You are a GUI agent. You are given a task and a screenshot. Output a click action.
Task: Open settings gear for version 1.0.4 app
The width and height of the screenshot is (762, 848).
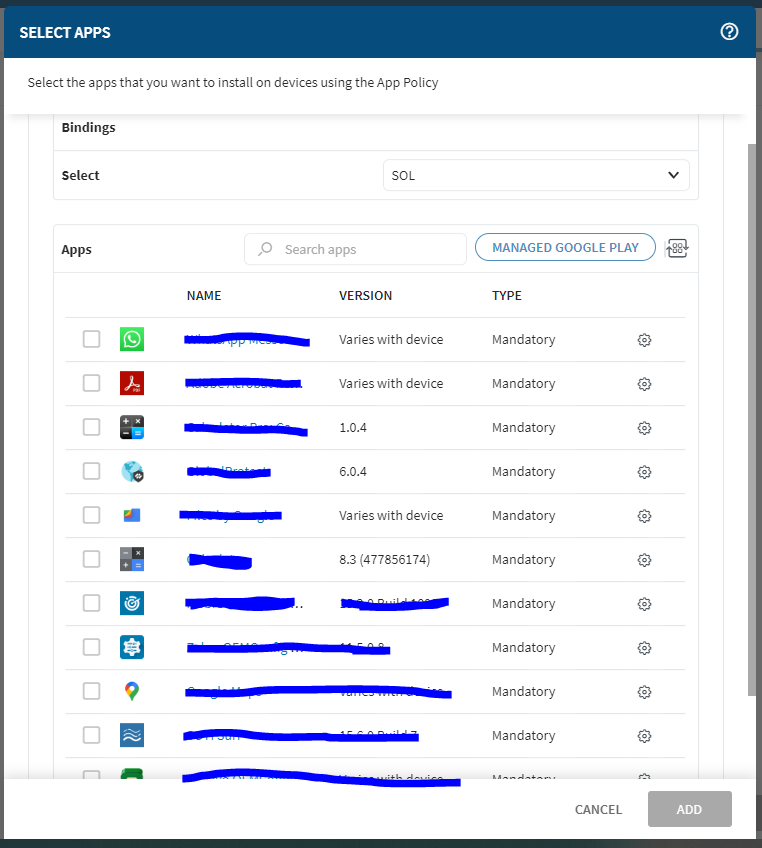click(x=644, y=428)
